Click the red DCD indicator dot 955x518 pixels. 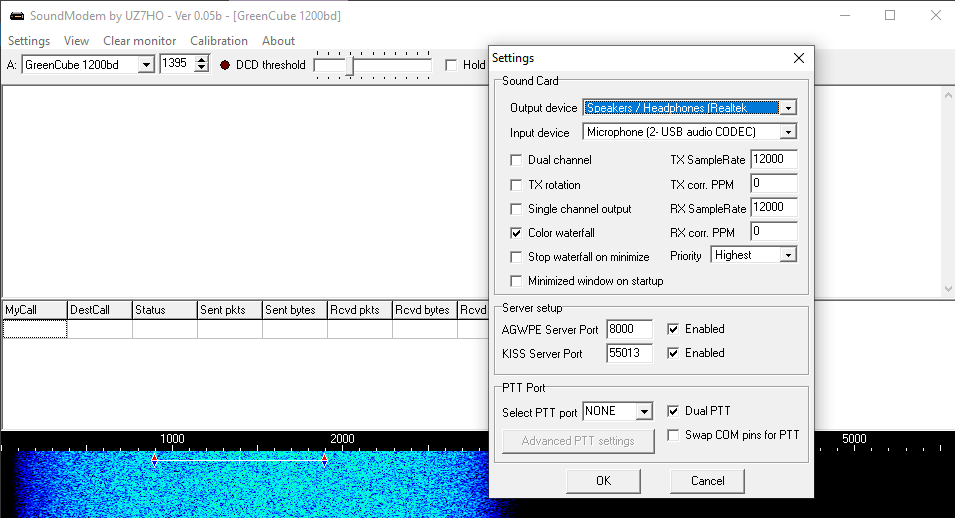(x=225, y=65)
